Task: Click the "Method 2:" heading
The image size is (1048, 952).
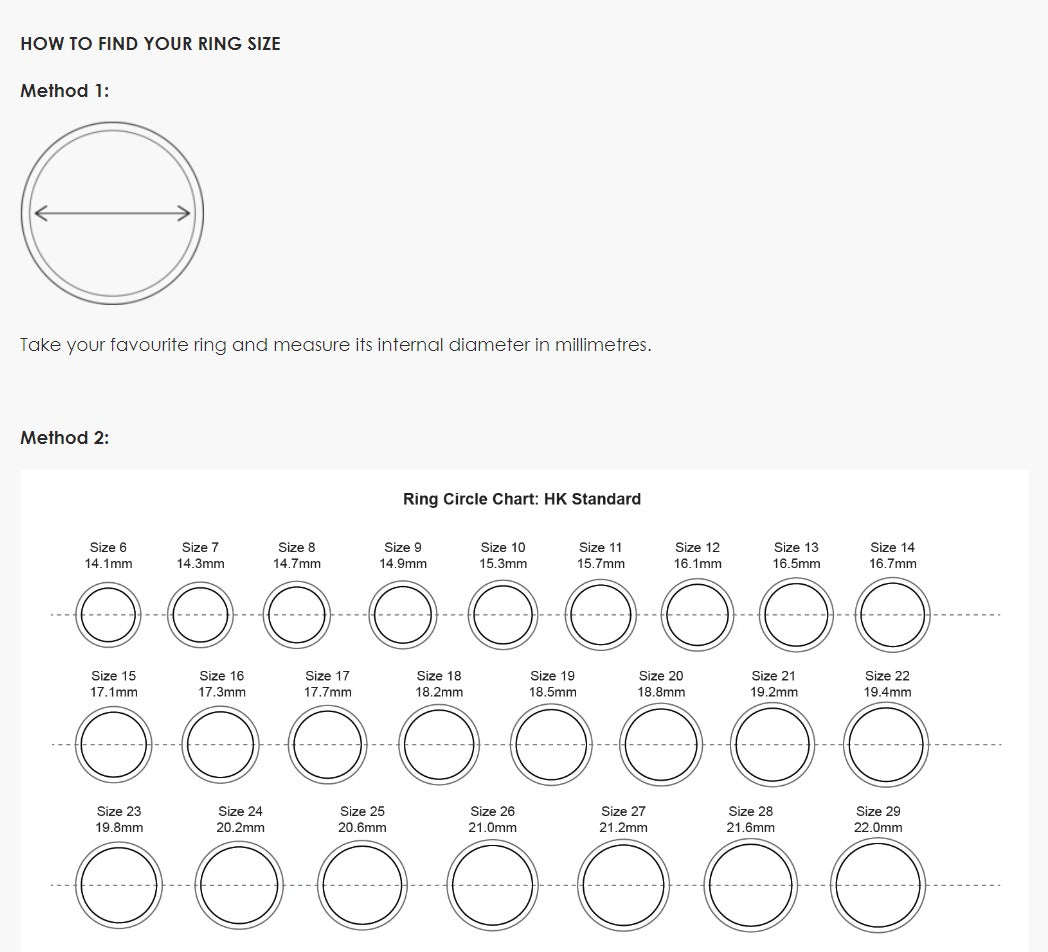Action: 65,438
